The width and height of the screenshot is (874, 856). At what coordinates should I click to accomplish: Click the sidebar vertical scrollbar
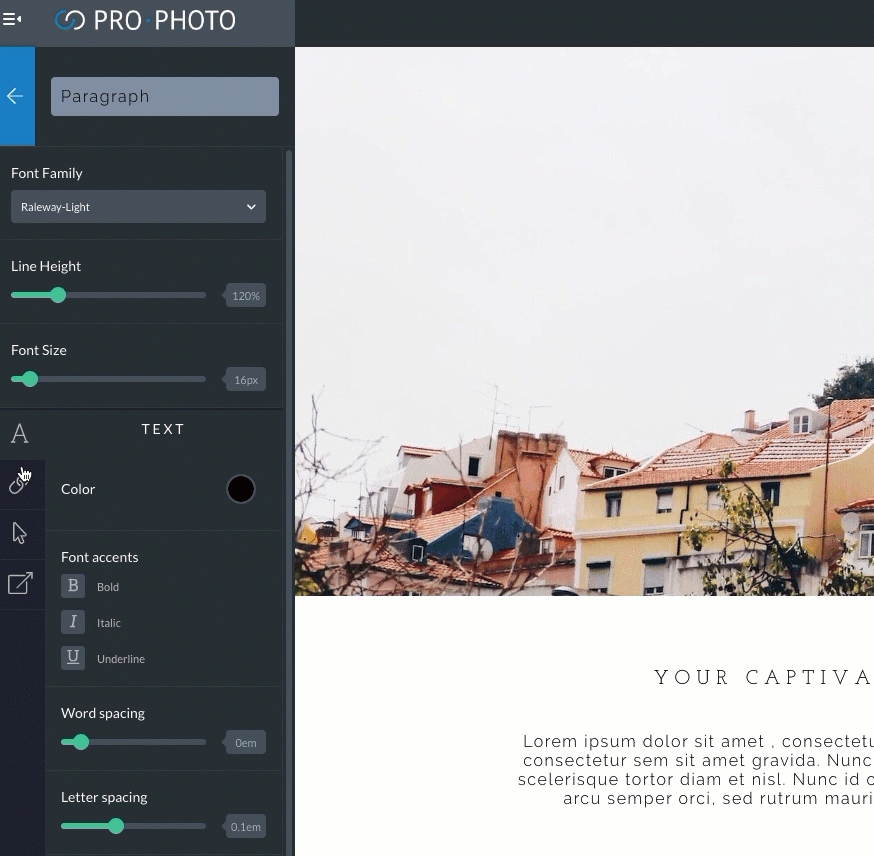289,502
